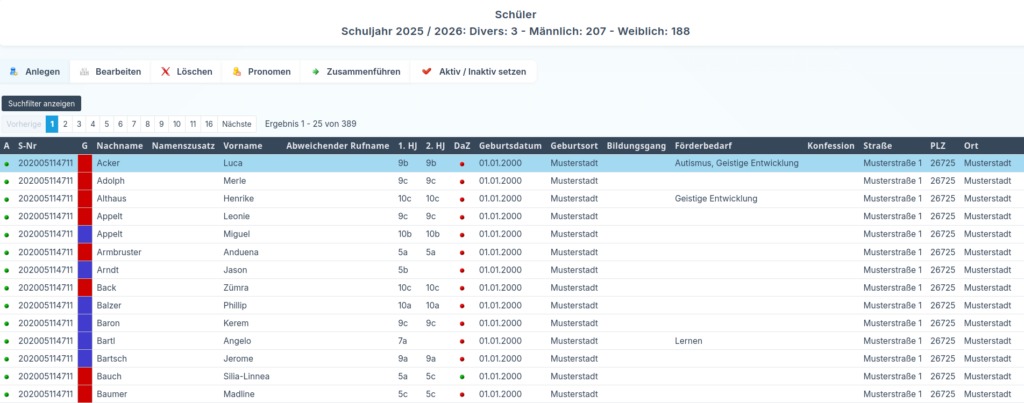Click blue gender swatch for Arndt
The image size is (1024, 403).
85,270
